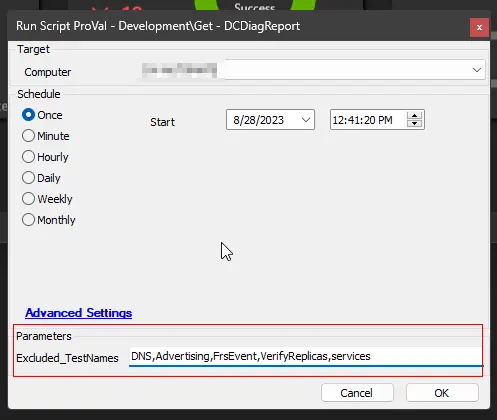Increase start time with up spinner arrow
Image resolution: width=497 pixels, height=420 pixels.
414,116
